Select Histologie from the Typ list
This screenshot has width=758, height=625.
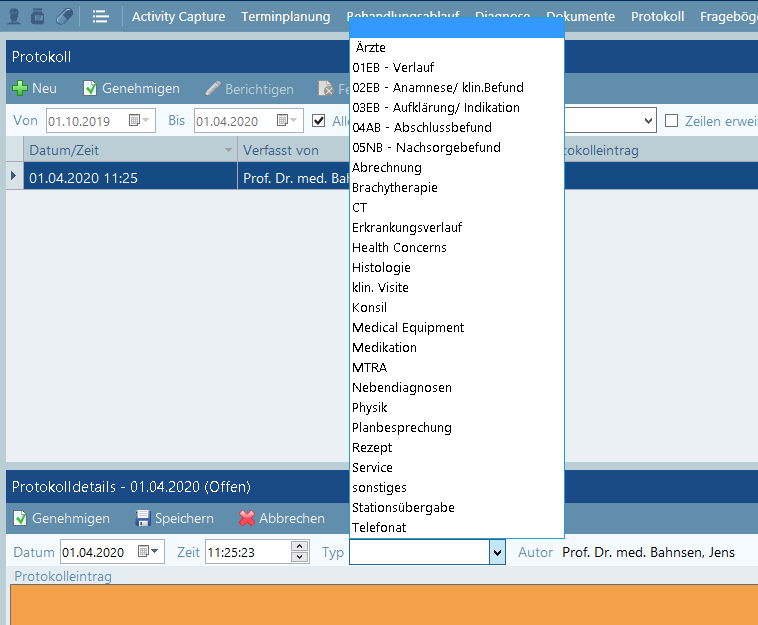coord(381,268)
